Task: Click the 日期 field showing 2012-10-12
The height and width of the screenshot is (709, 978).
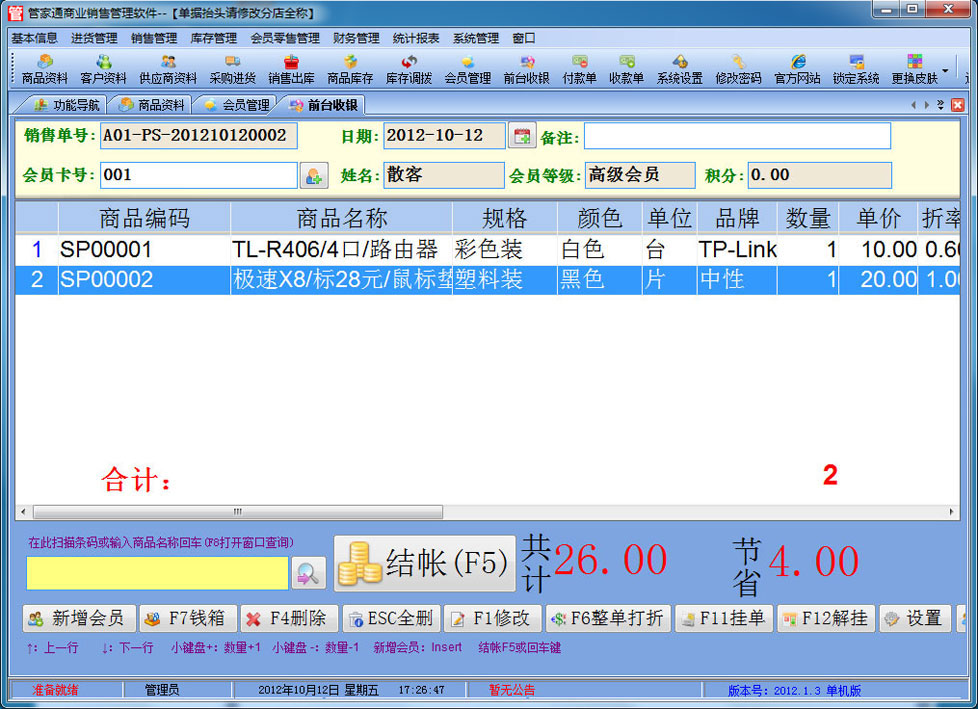Action: 444,136
